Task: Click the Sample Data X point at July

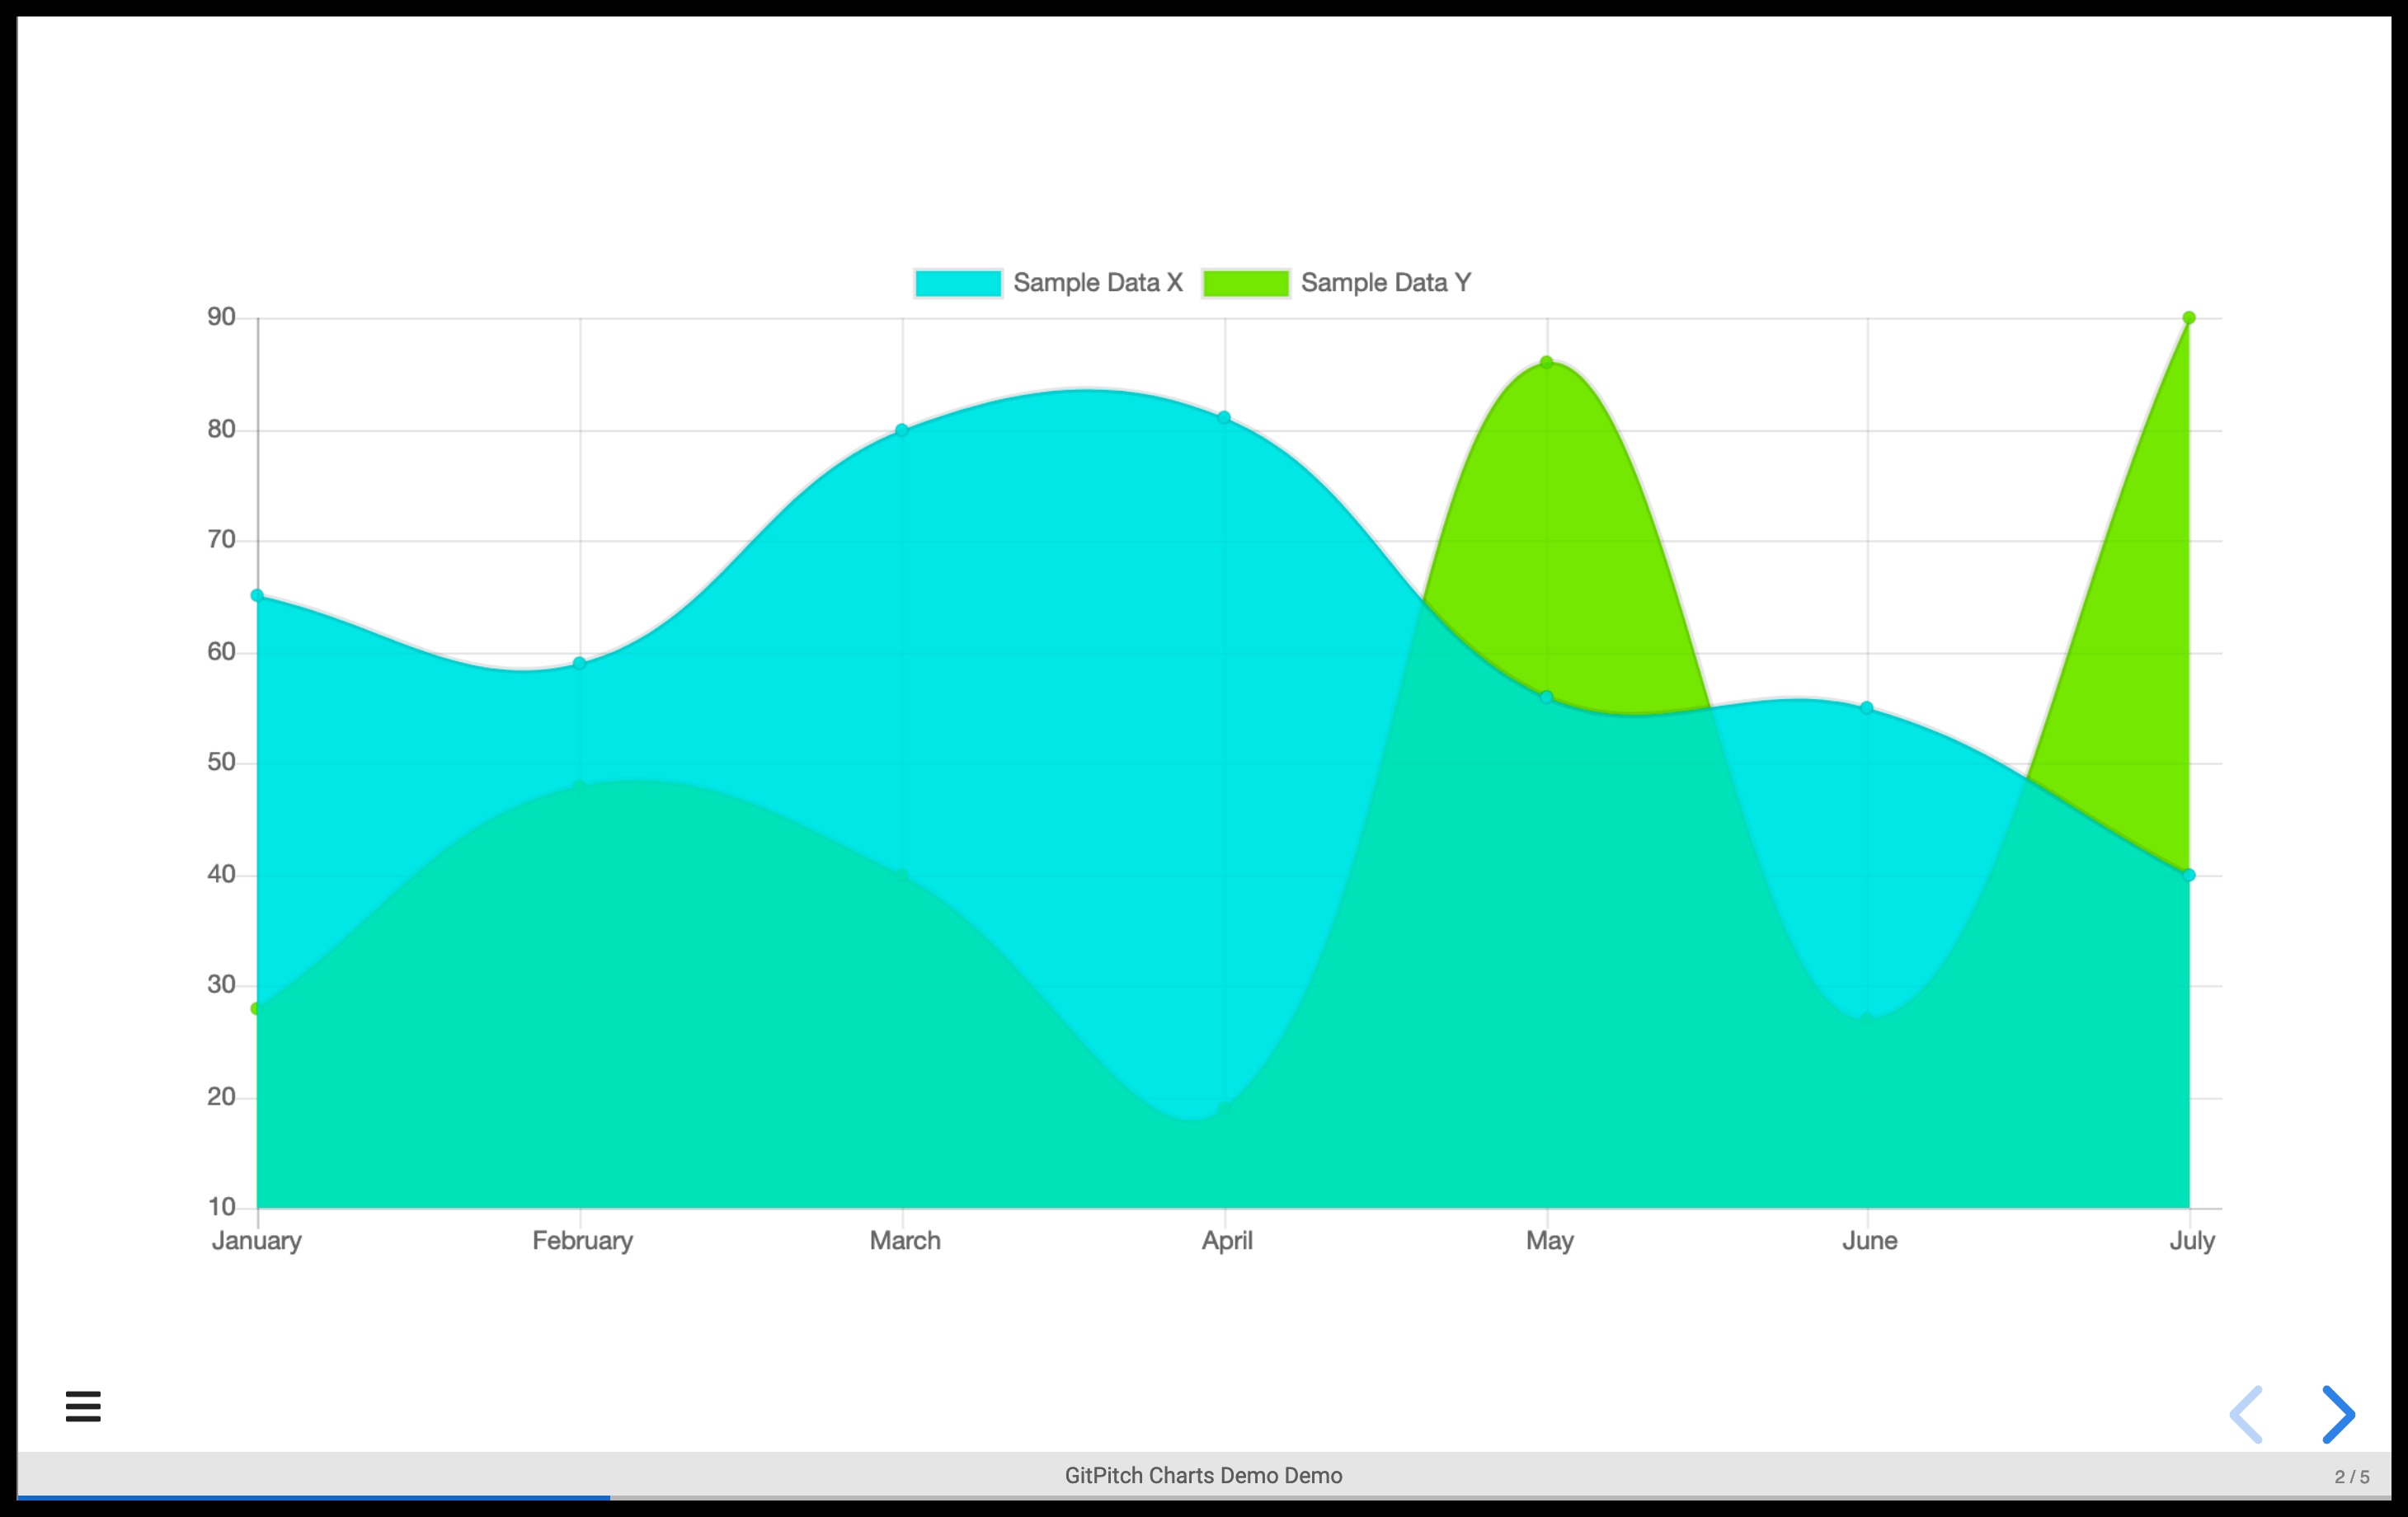Action: [2189, 875]
